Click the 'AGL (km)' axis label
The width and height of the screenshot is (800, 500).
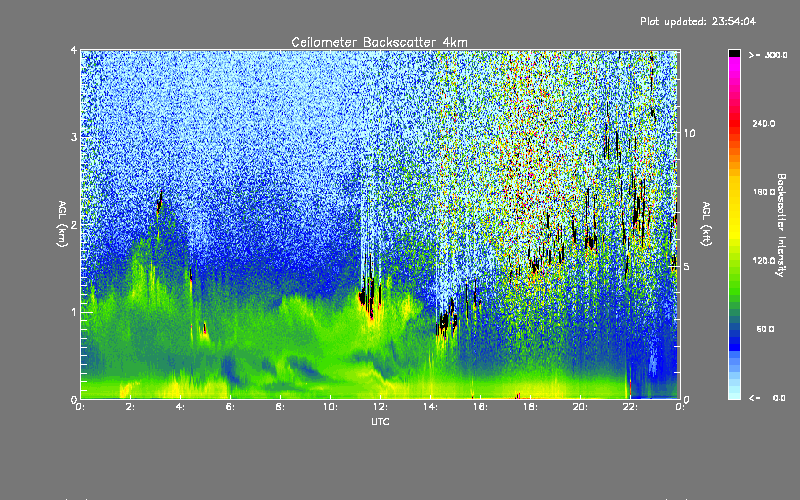pyautogui.click(x=63, y=224)
